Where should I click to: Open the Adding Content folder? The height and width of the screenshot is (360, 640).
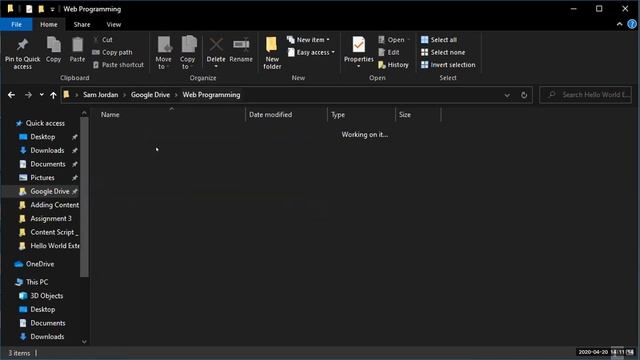point(54,205)
